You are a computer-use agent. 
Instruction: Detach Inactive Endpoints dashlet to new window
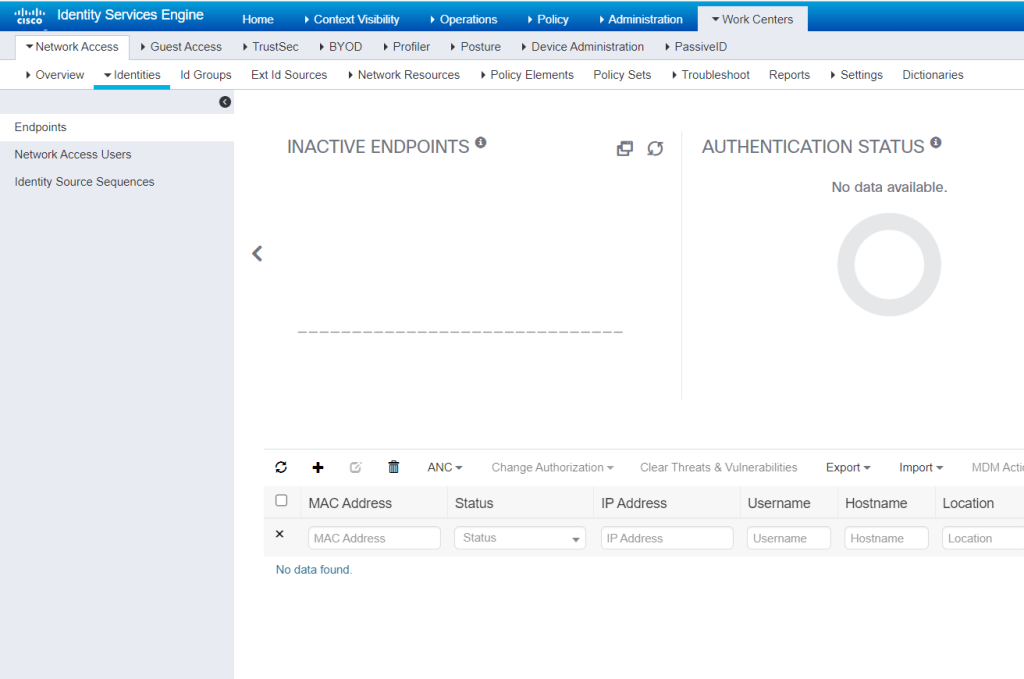624,149
